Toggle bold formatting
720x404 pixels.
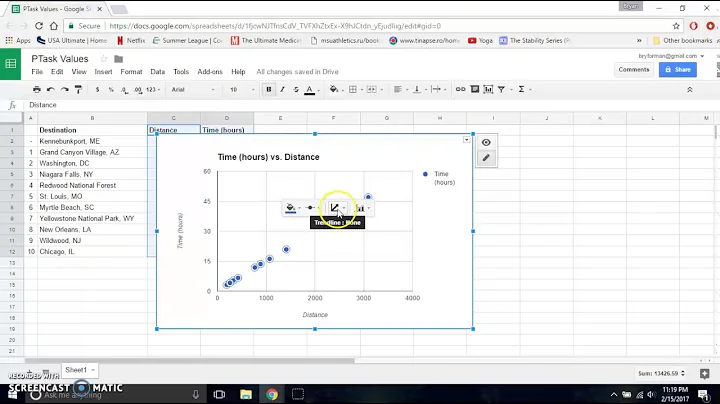click(x=269, y=90)
